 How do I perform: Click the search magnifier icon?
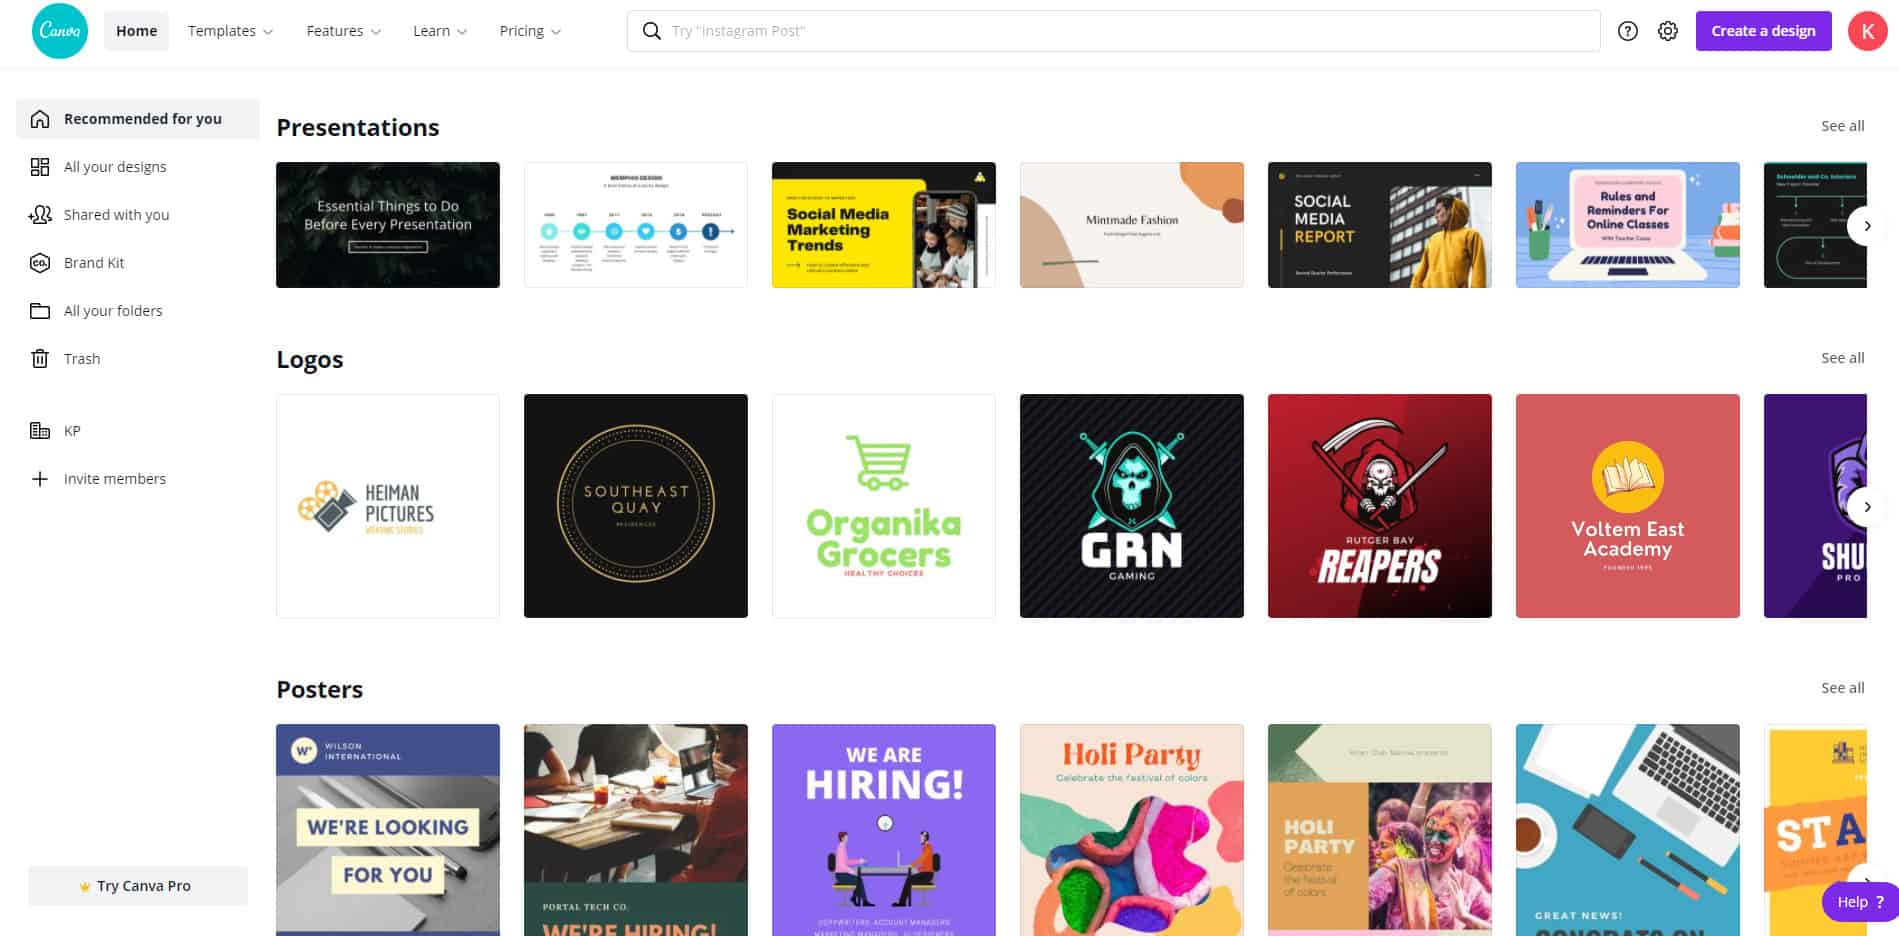[x=652, y=31]
